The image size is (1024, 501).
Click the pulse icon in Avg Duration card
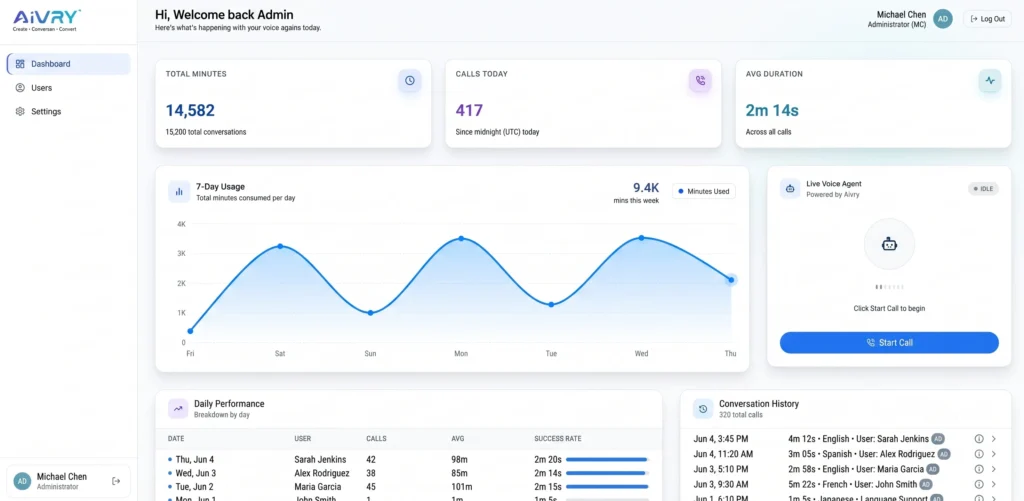point(990,80)
